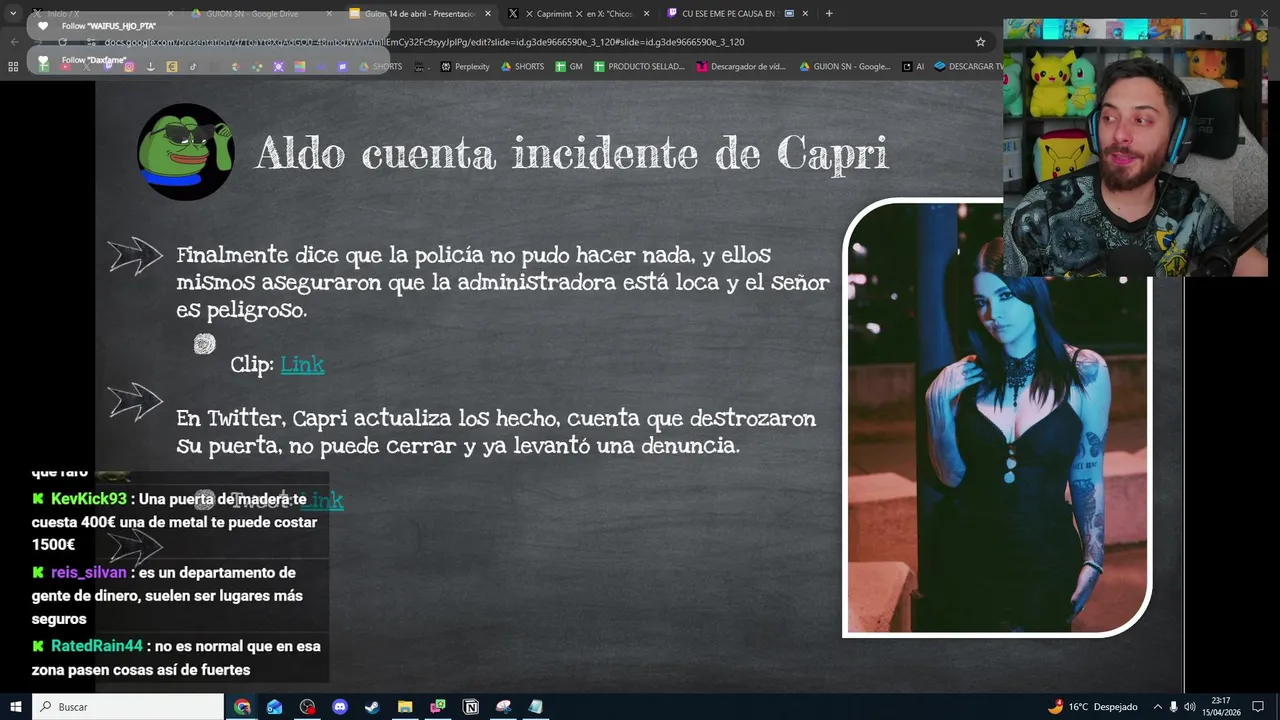Open the notification center icon

coord(1258,707)
